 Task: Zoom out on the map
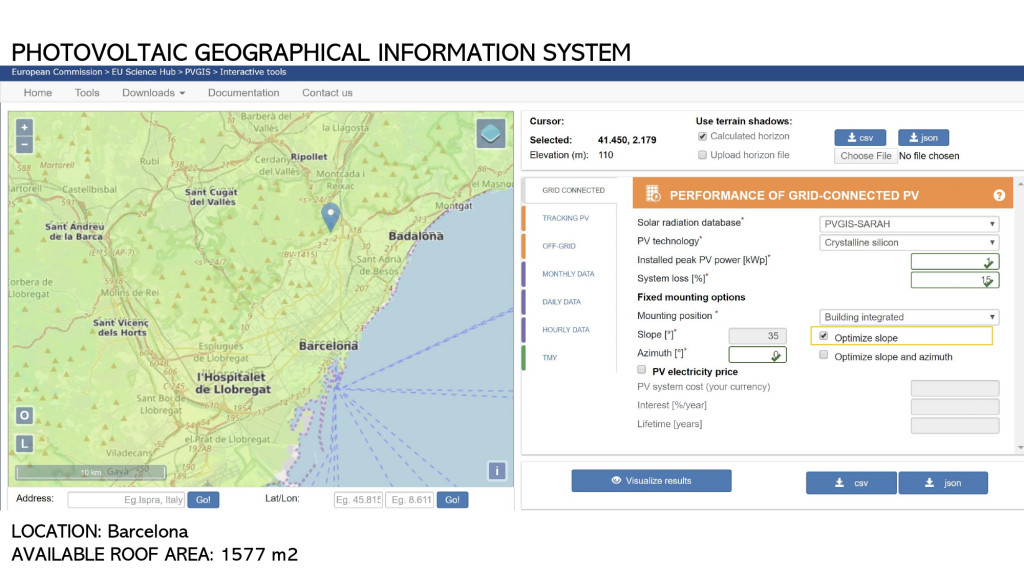coord(25,144)
